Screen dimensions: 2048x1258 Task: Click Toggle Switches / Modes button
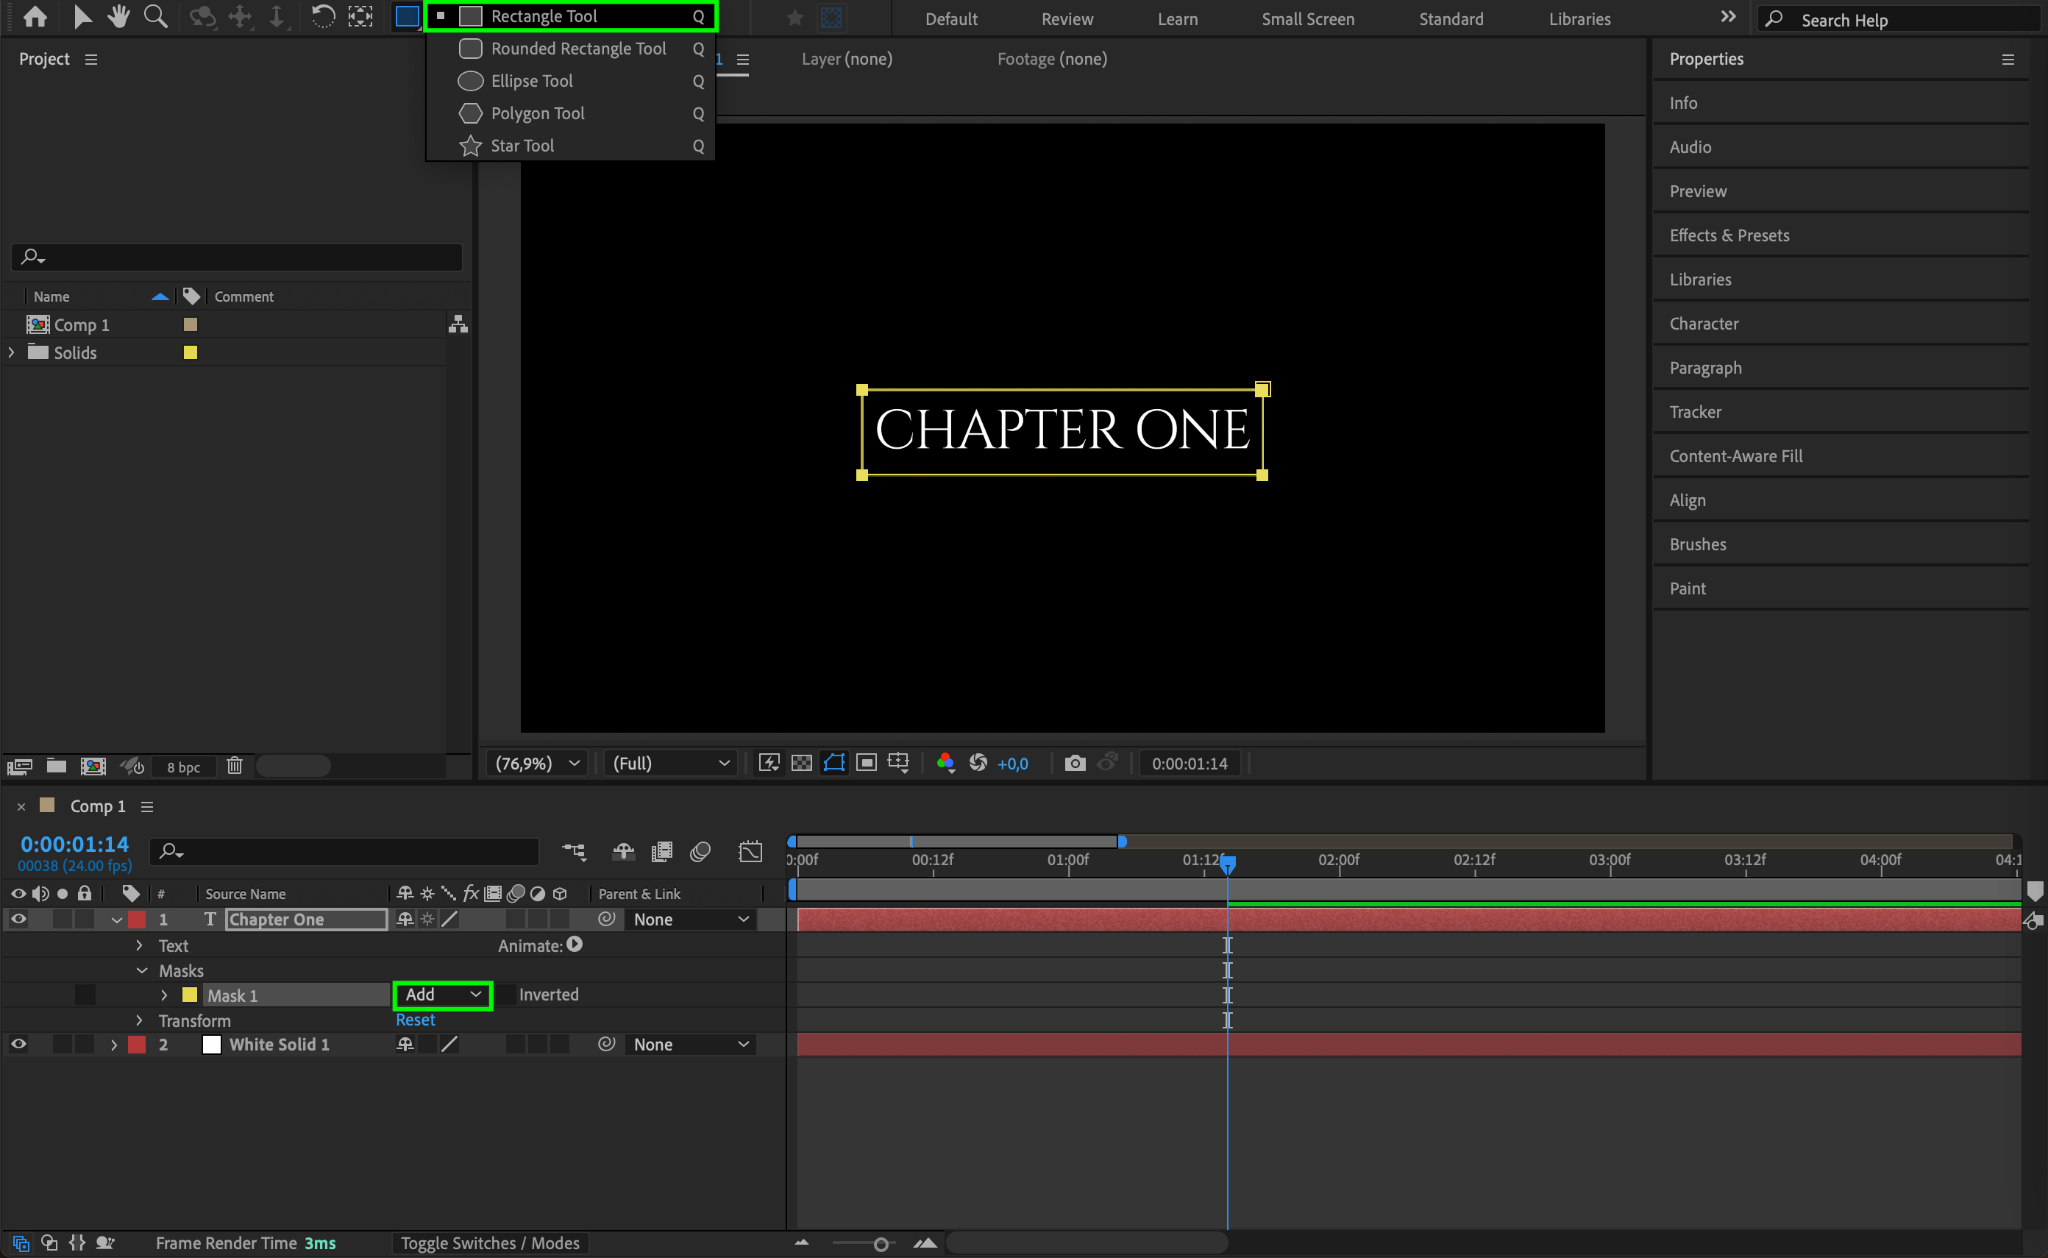tap(490, 1243)
